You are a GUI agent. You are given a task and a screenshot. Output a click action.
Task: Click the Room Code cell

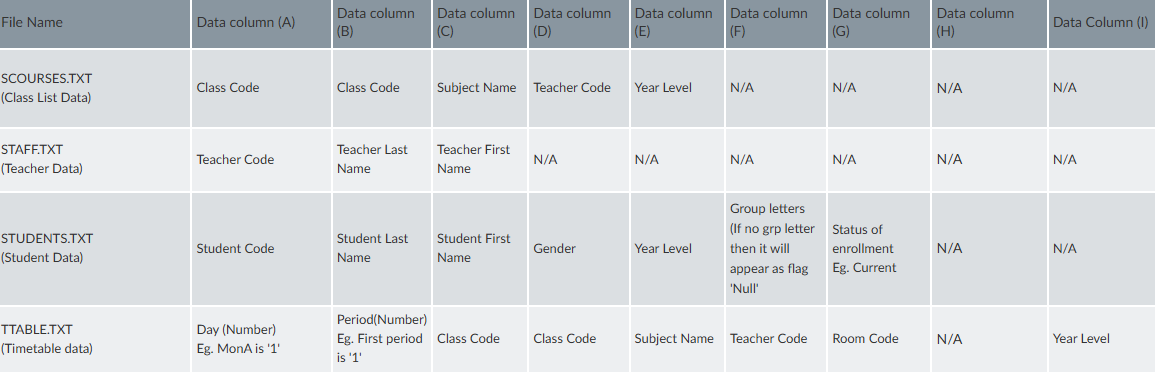(x=879, y=339)
